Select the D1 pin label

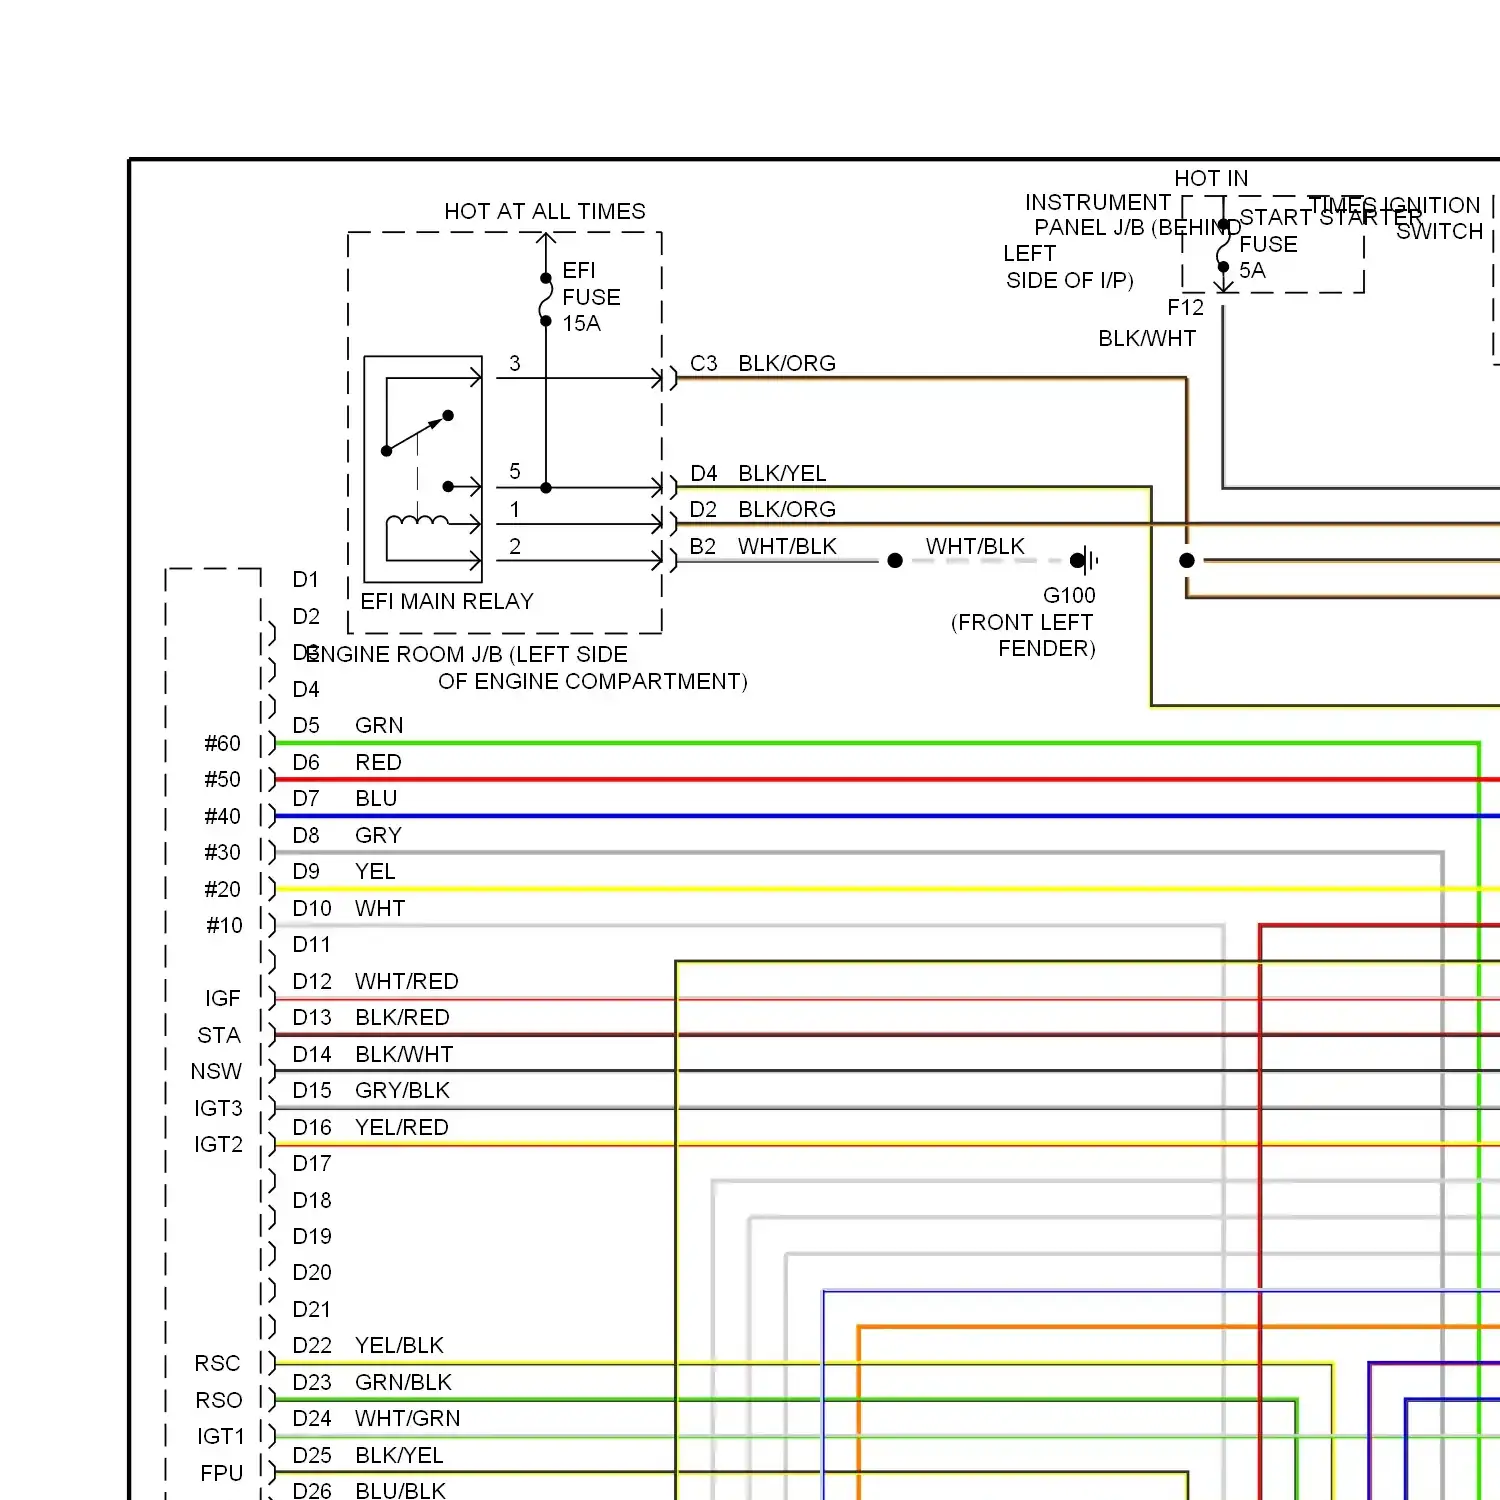305,579
